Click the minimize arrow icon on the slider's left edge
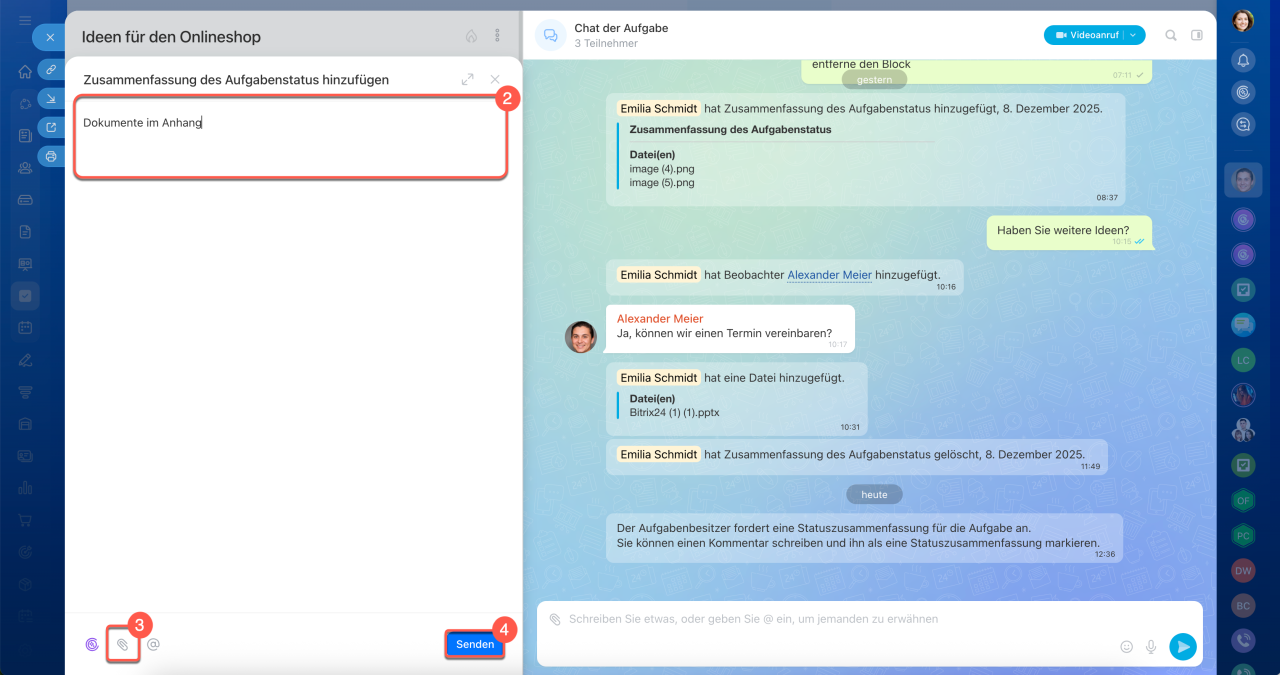1280x675 pixels. [x=51, y=98]
